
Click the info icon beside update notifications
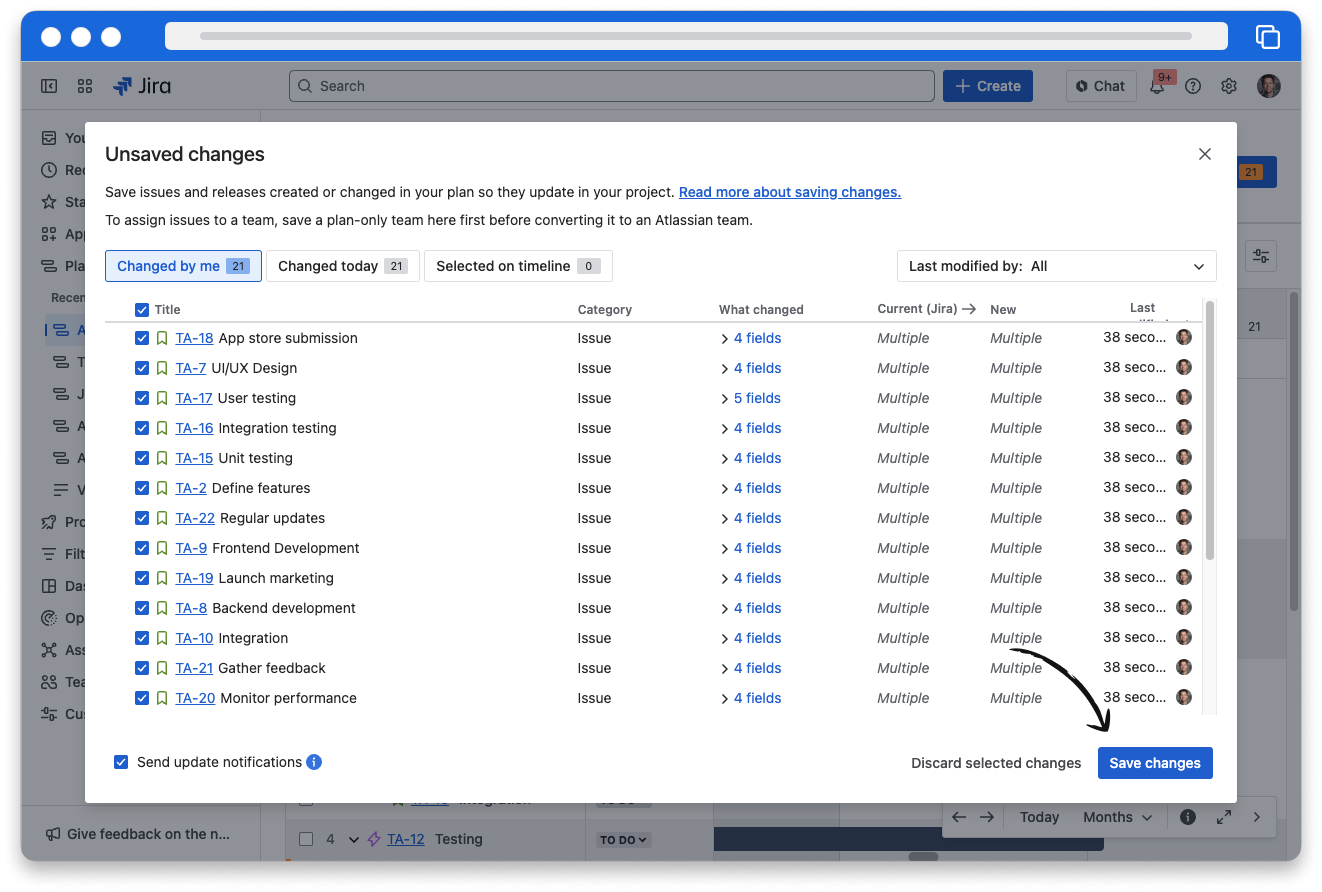(x=314, y=762)
